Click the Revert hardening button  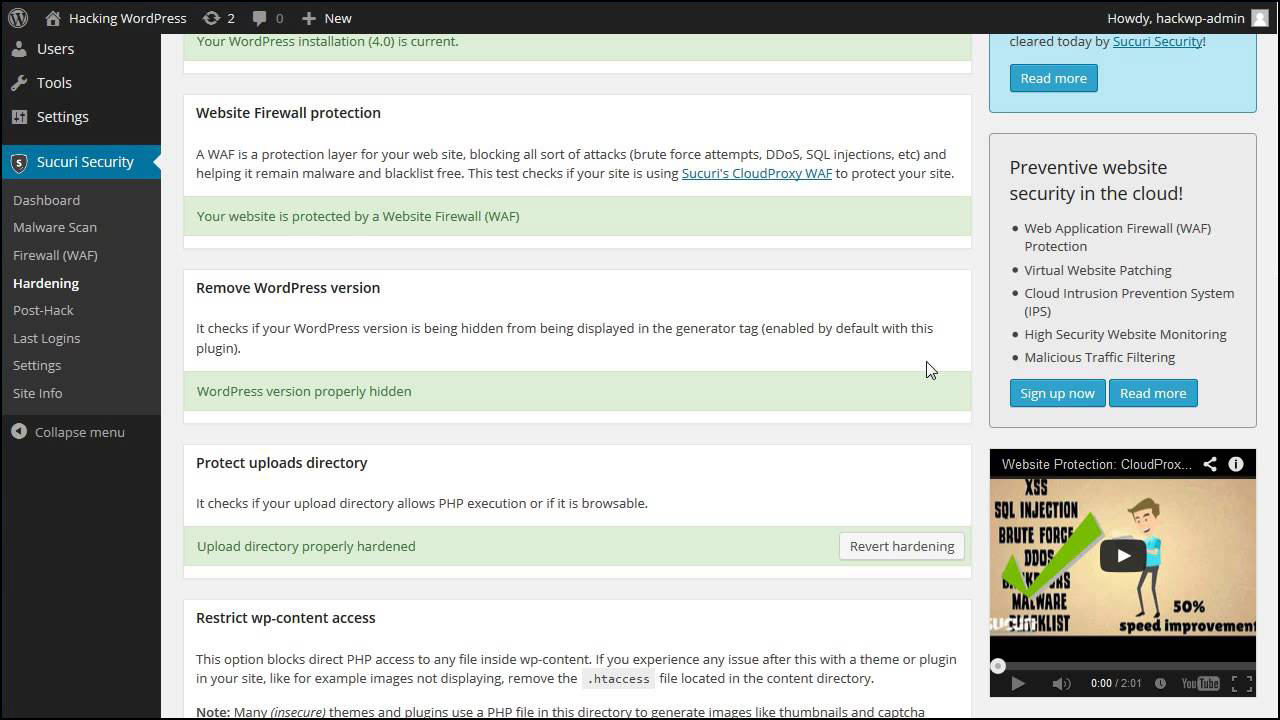[901, 546]
